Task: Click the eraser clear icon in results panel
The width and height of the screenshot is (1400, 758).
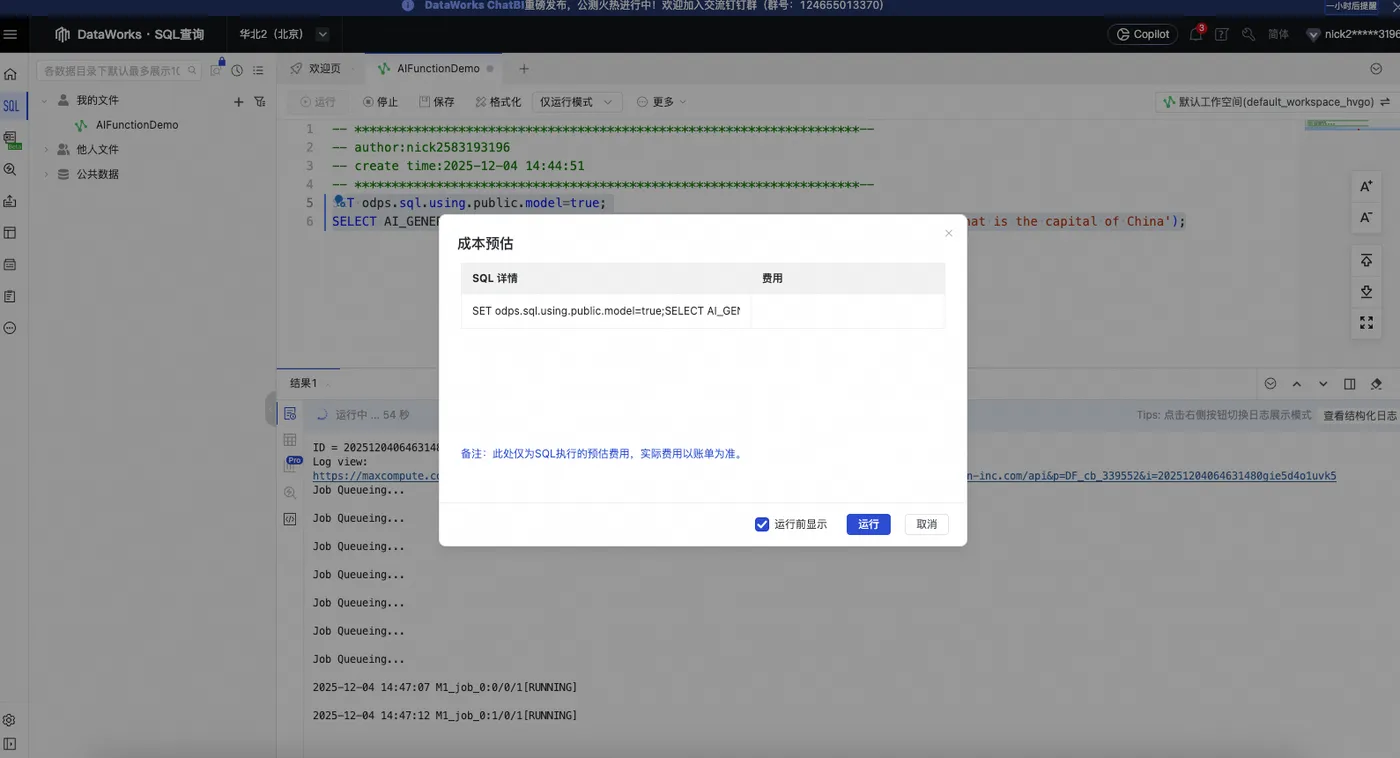Action: (x=1376, y=384)
